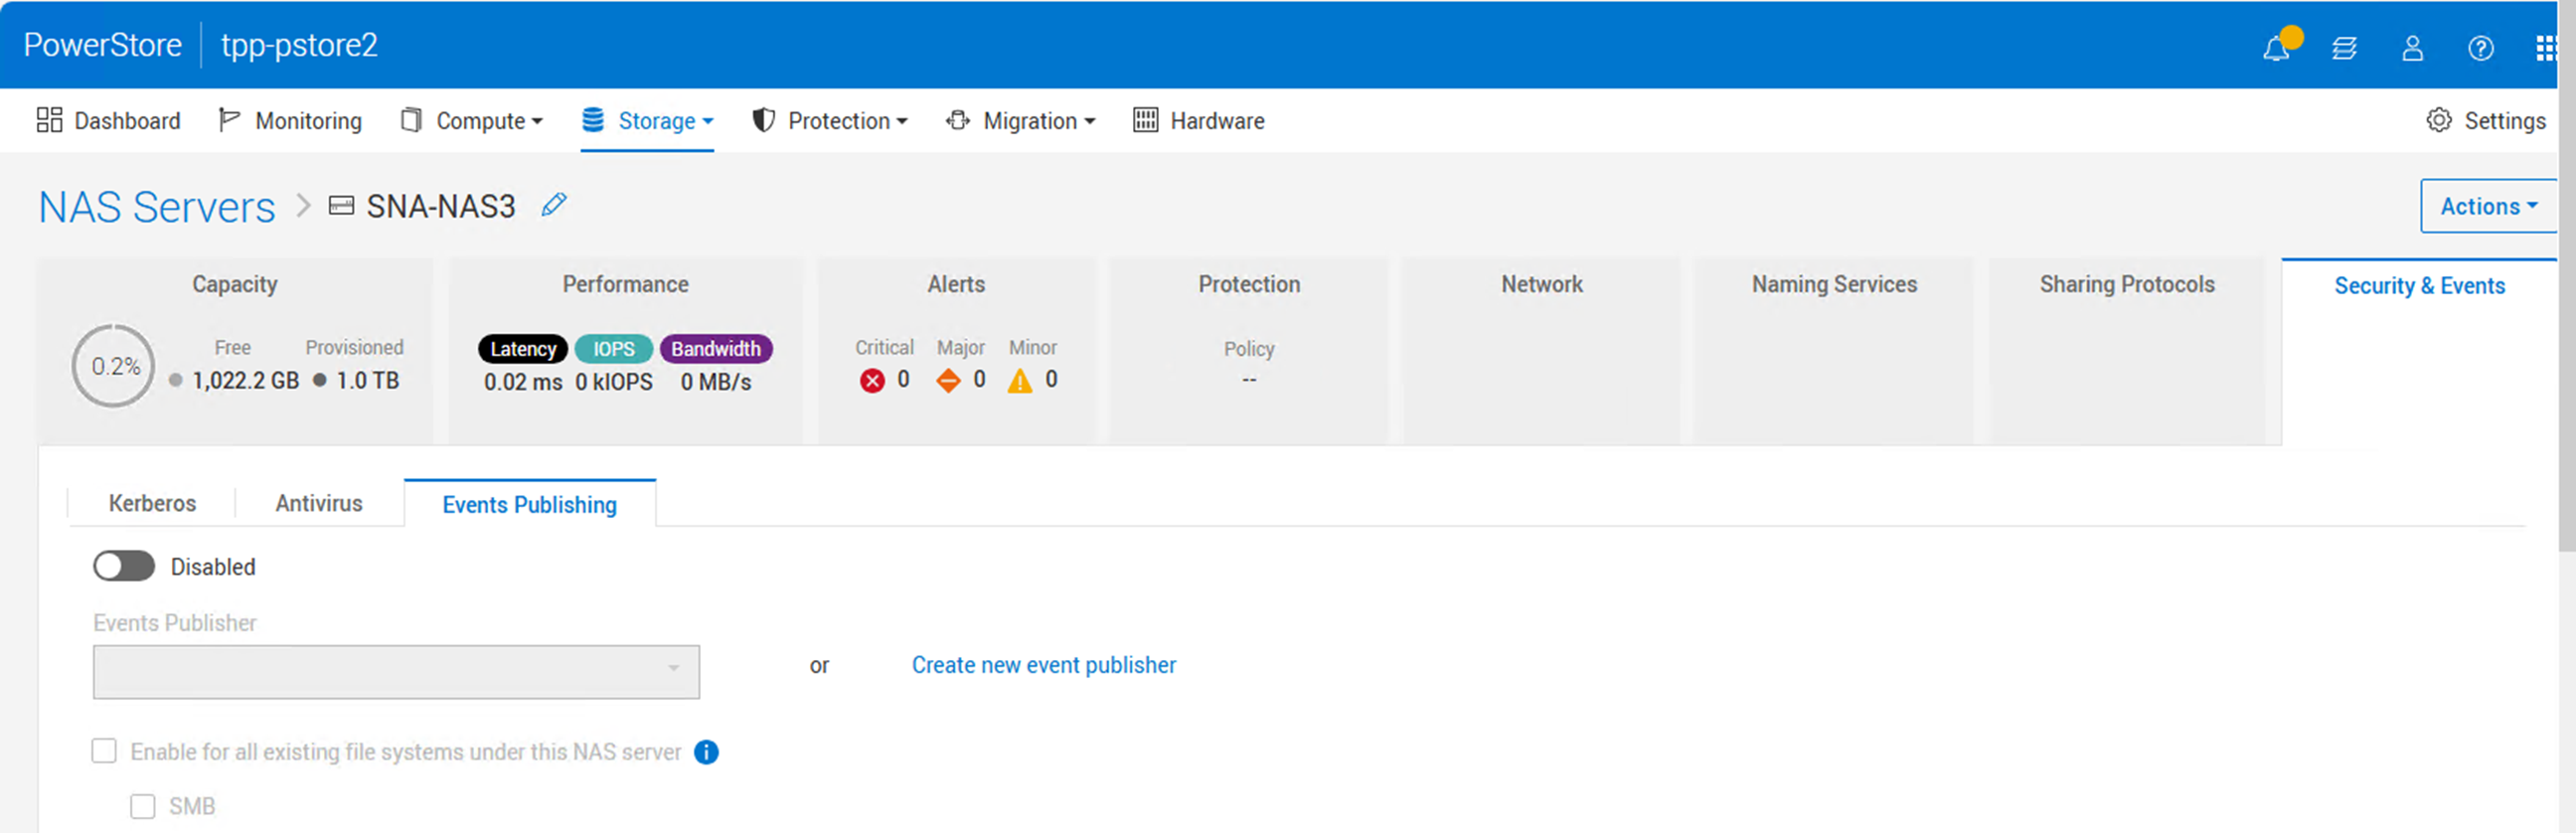This screenshot has height=833, width=2576.
Task: Click the capacity 0.2% circular gauge
Action: tap(114, 366)
